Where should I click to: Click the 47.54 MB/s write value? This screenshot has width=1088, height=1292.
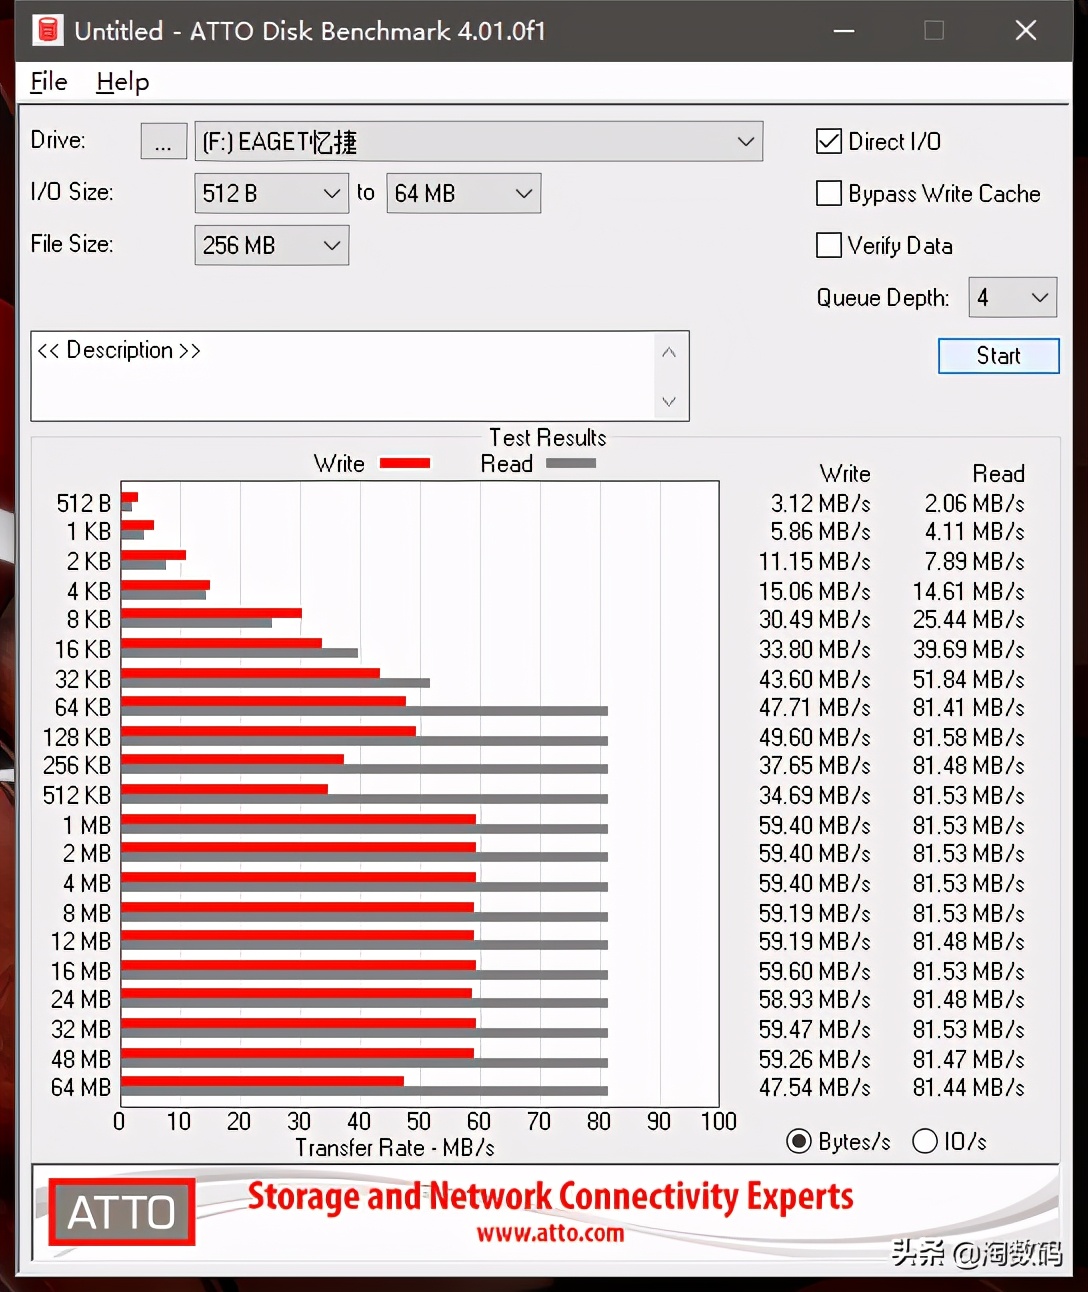coord(814,1087)
